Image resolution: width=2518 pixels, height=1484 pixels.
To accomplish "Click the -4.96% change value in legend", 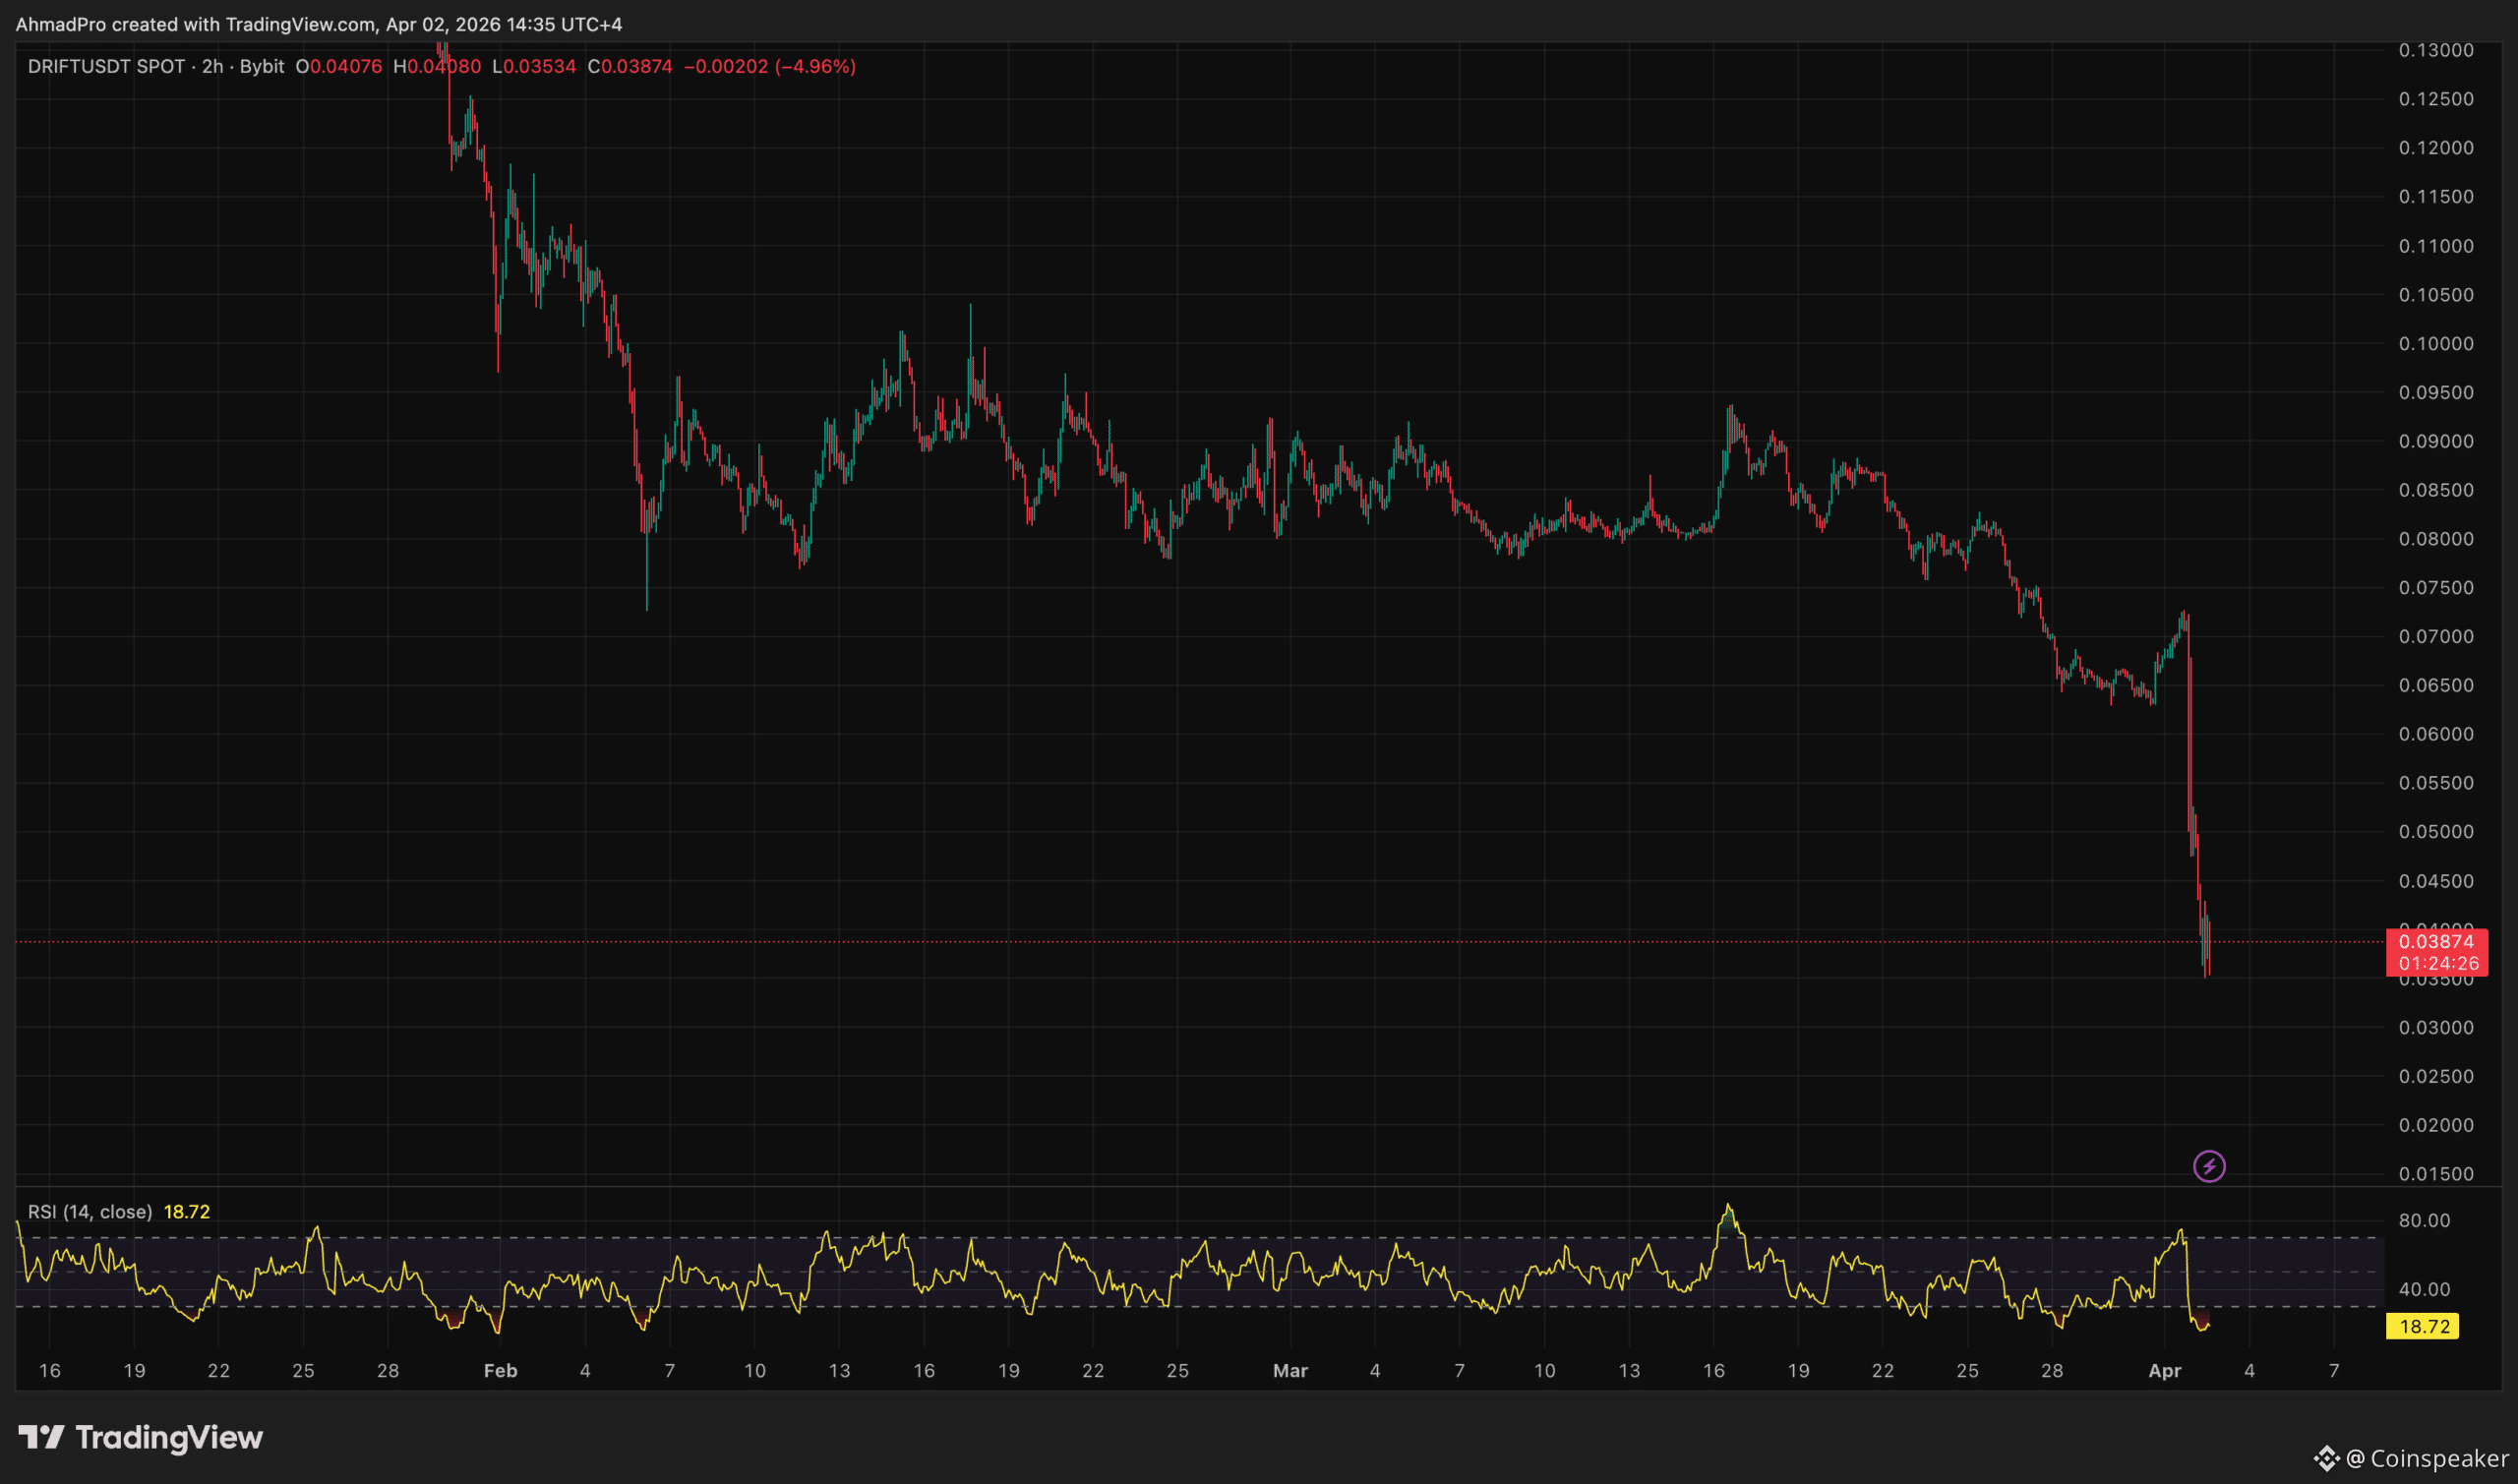I will [815, 66].
